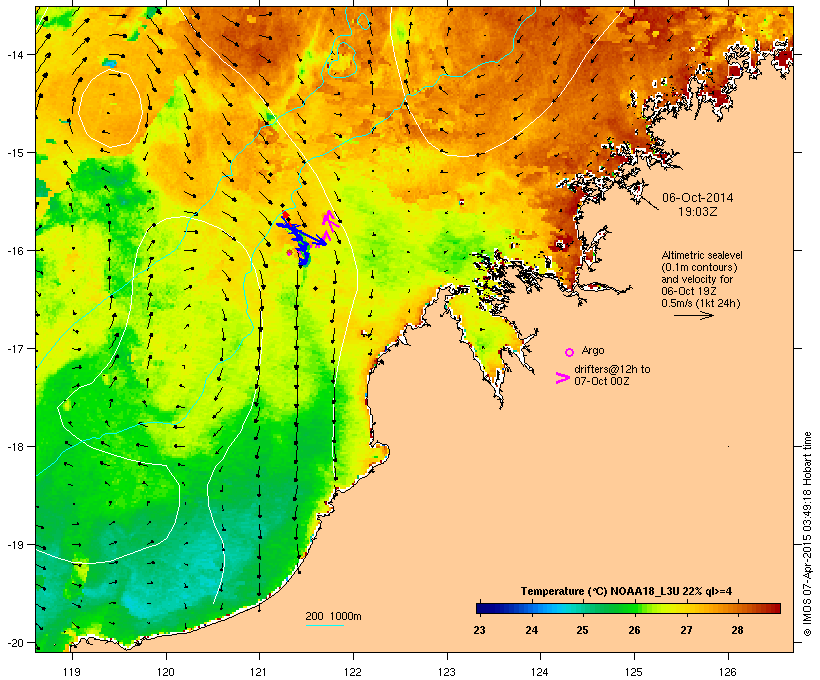Click longitude axis label 126
This screenshot has width=820, height=680.
(x=728, y=672)
